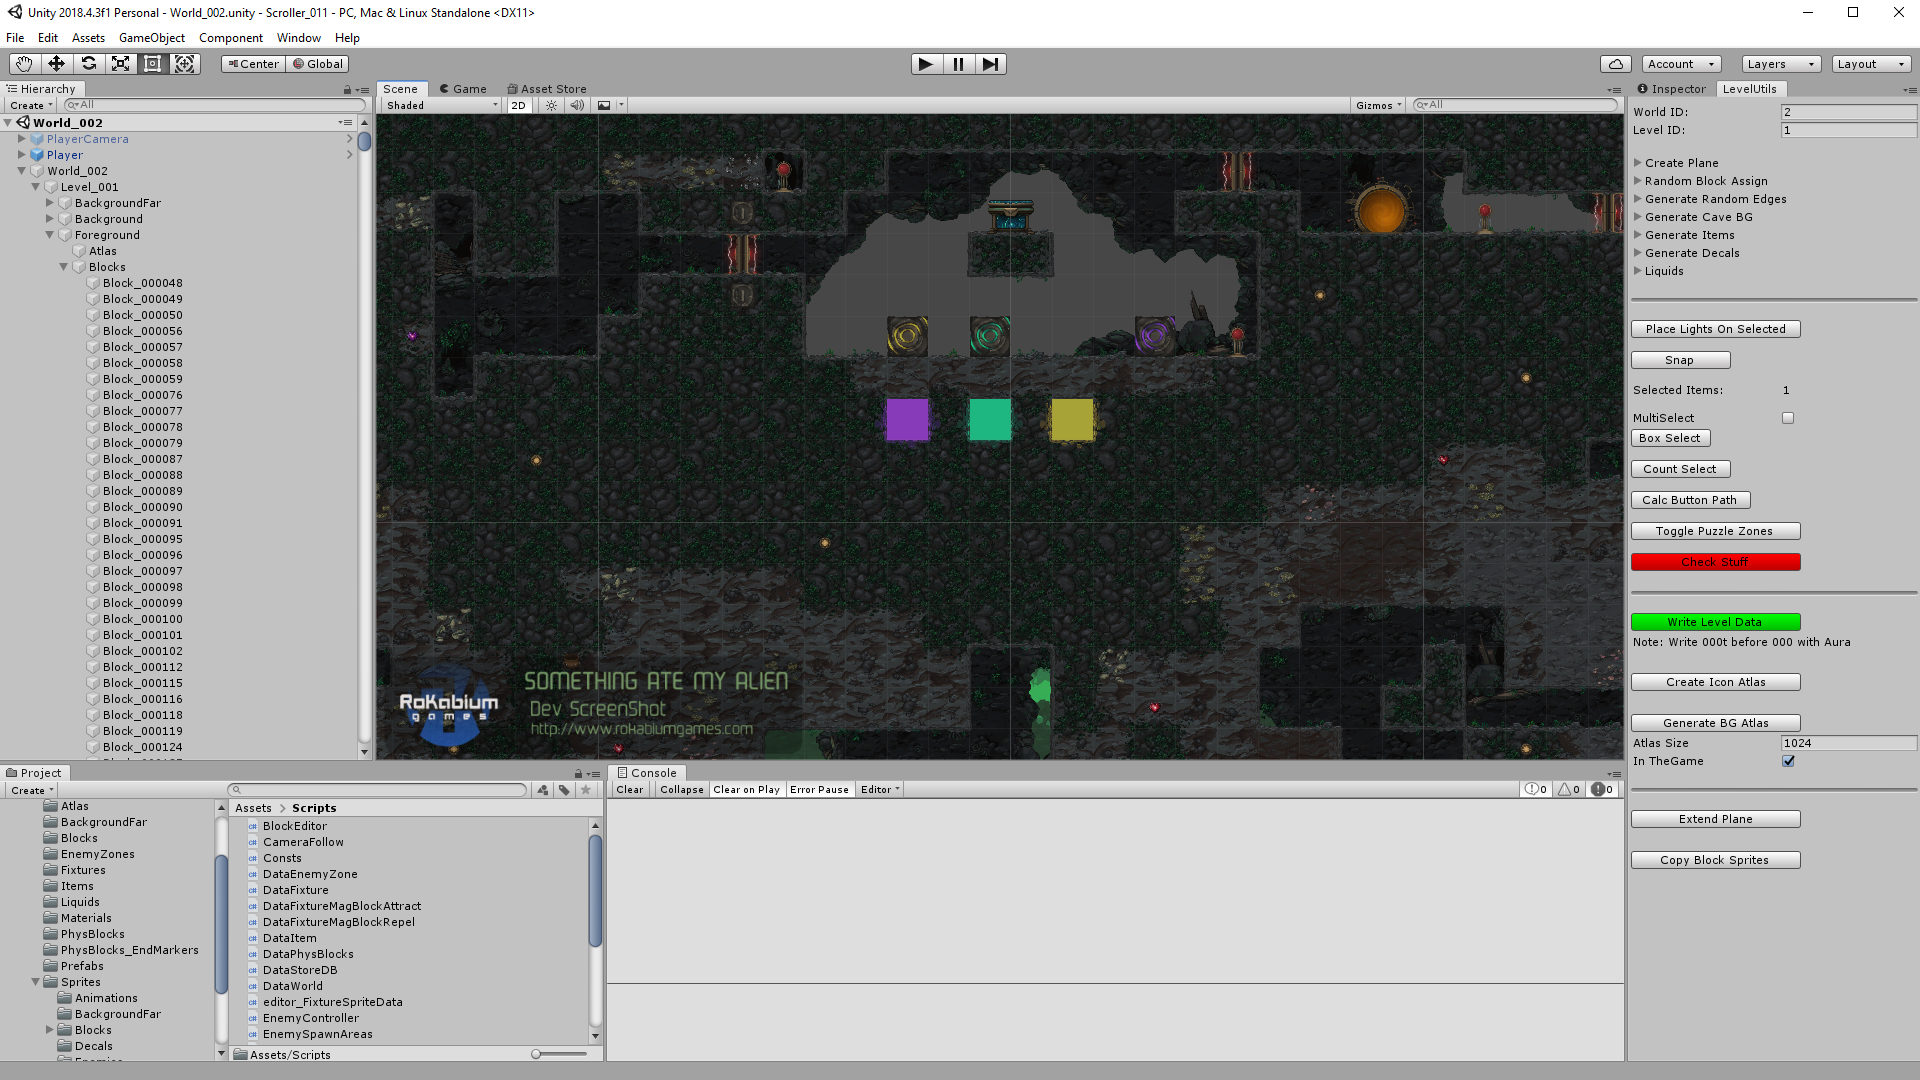This screenshot has width=1920, height=1080.
Task: Search by type in Project panel
Action: click(x=543, y=790)
